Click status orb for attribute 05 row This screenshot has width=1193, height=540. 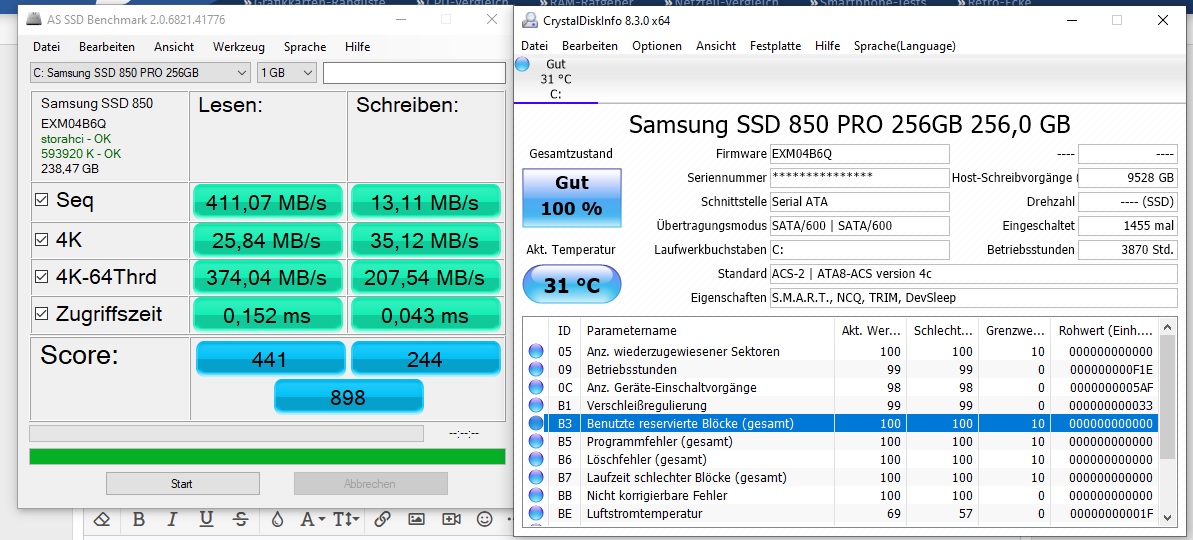click(536, 351)
